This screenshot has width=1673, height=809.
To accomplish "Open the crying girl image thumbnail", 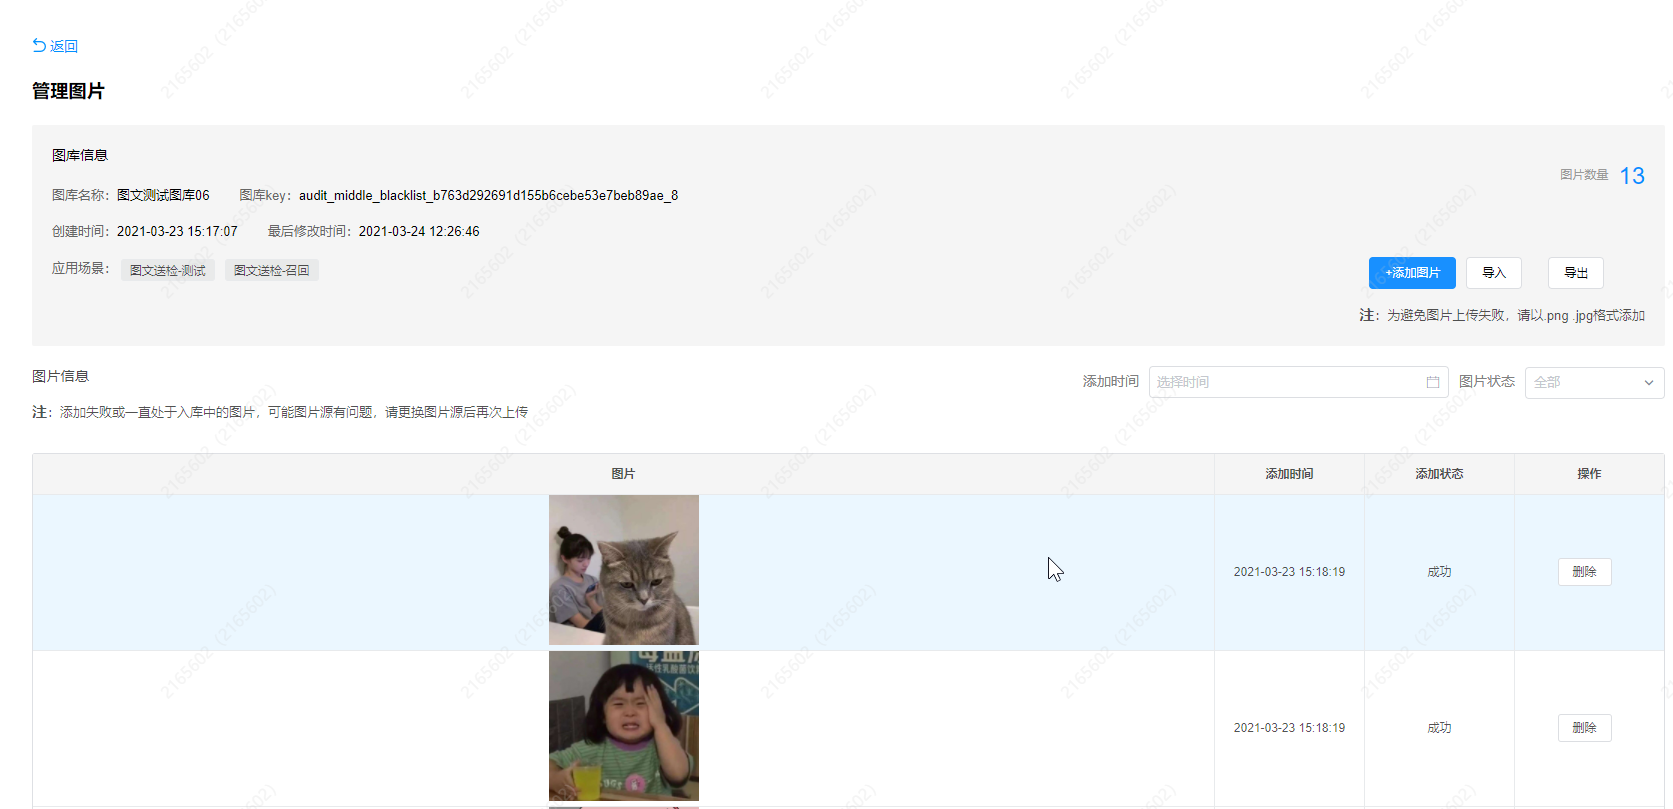I will [624, 726].
